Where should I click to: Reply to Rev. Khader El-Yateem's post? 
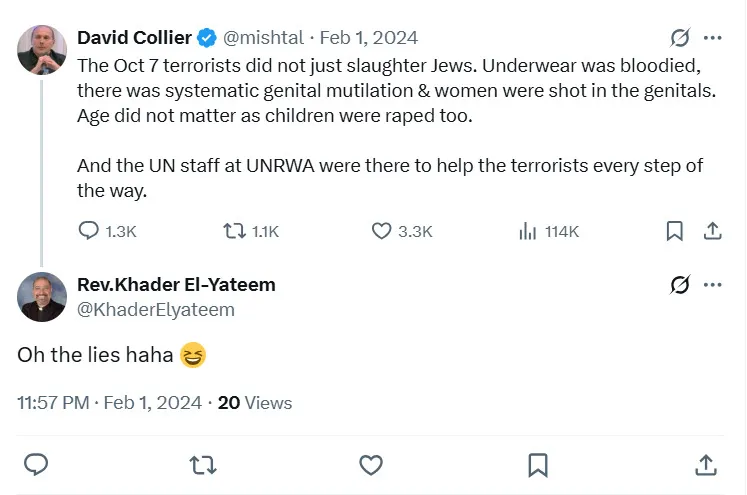point(36,464)
